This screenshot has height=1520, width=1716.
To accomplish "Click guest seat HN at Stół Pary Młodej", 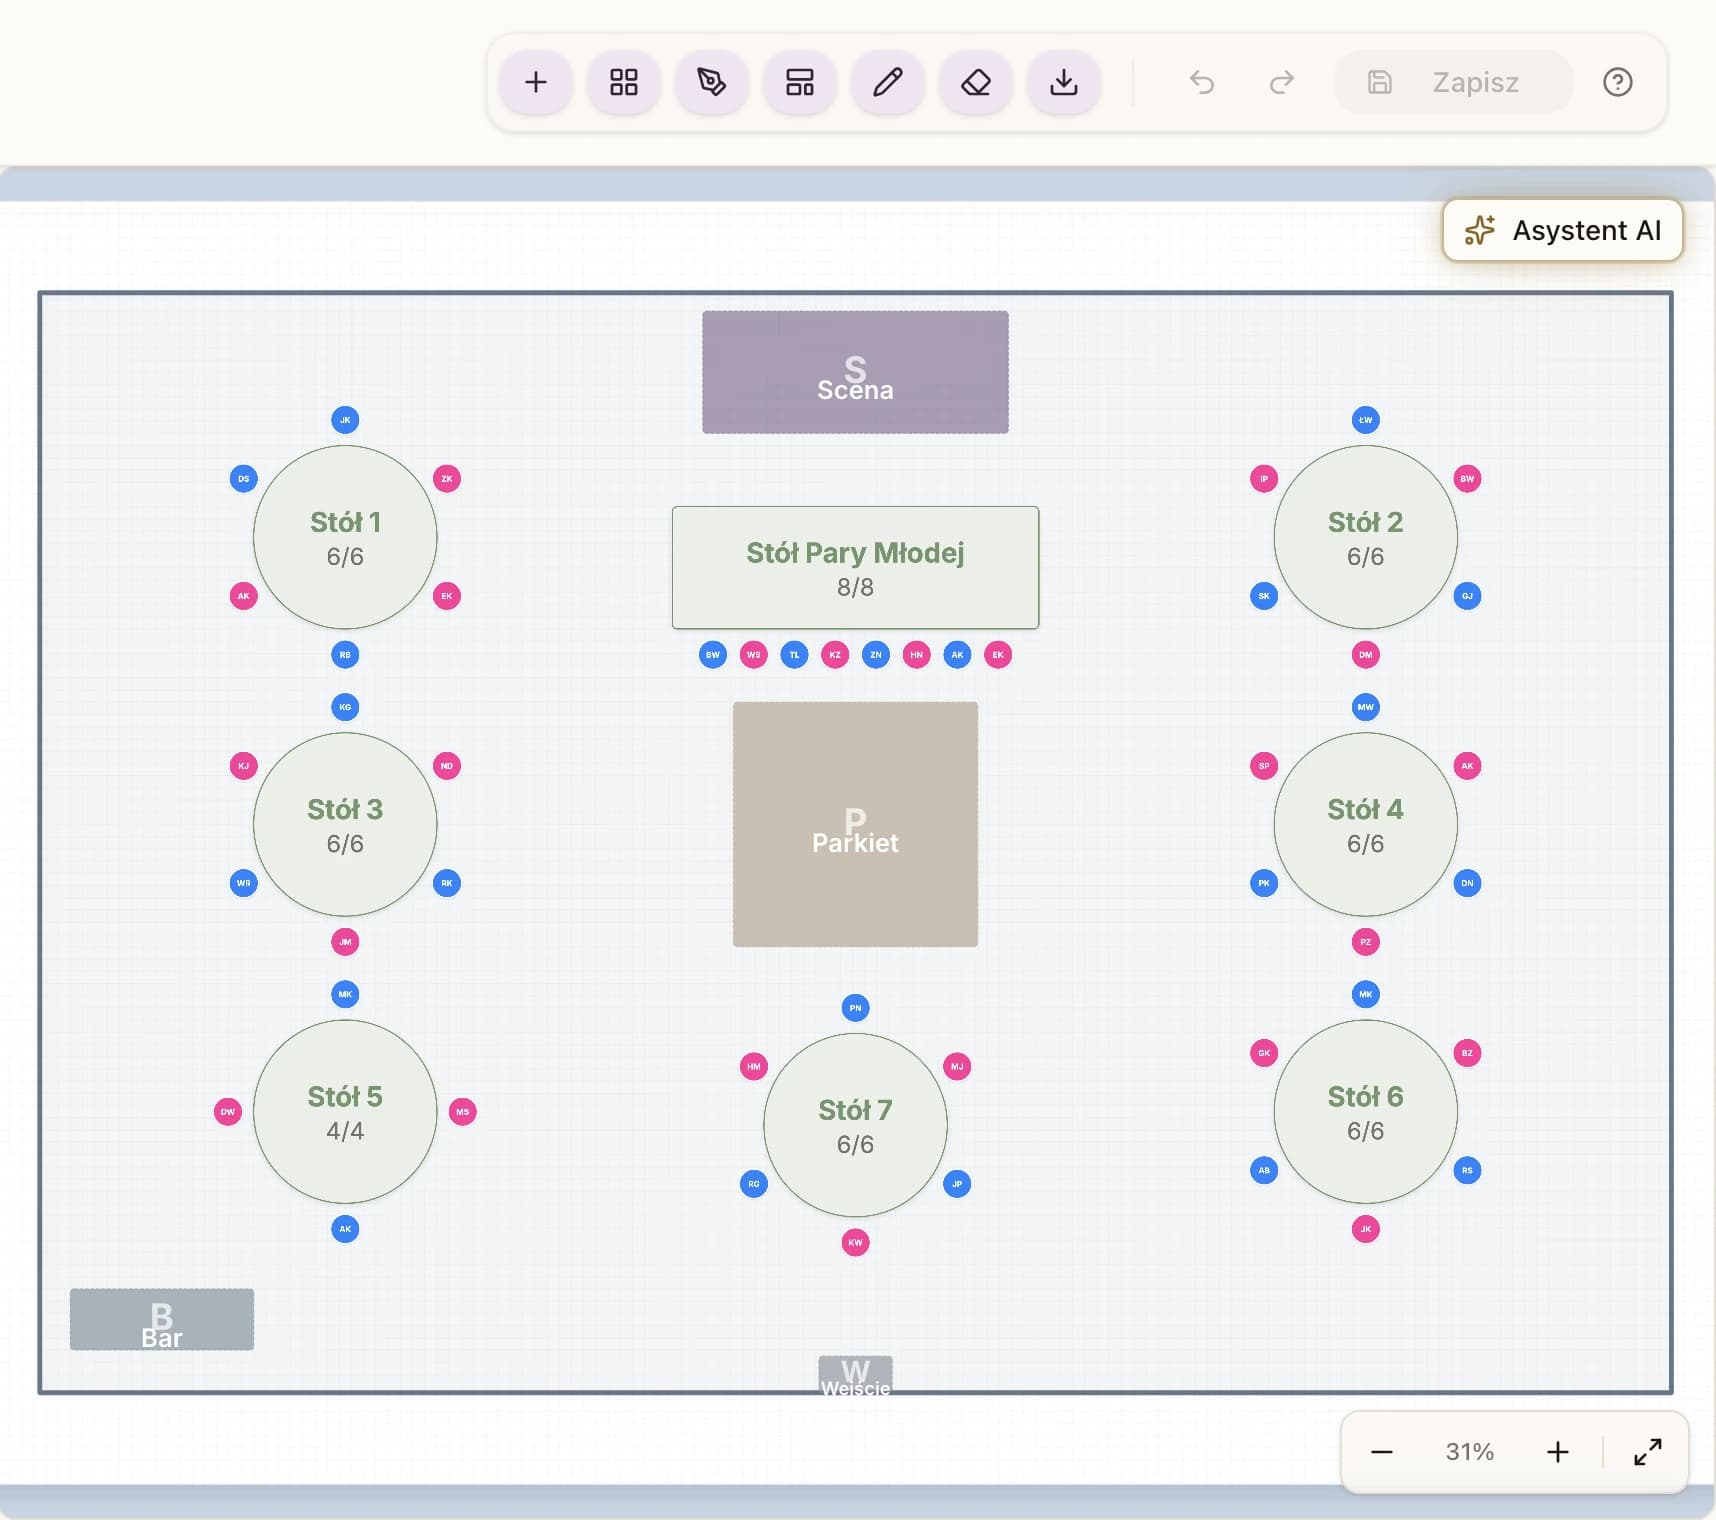I will 917,655.
